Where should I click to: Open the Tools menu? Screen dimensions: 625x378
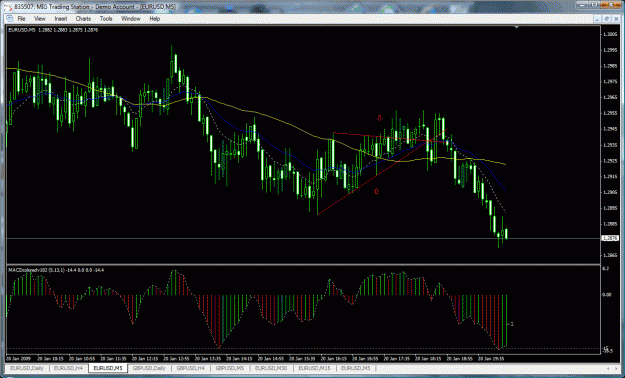click(x=106, y=19)
